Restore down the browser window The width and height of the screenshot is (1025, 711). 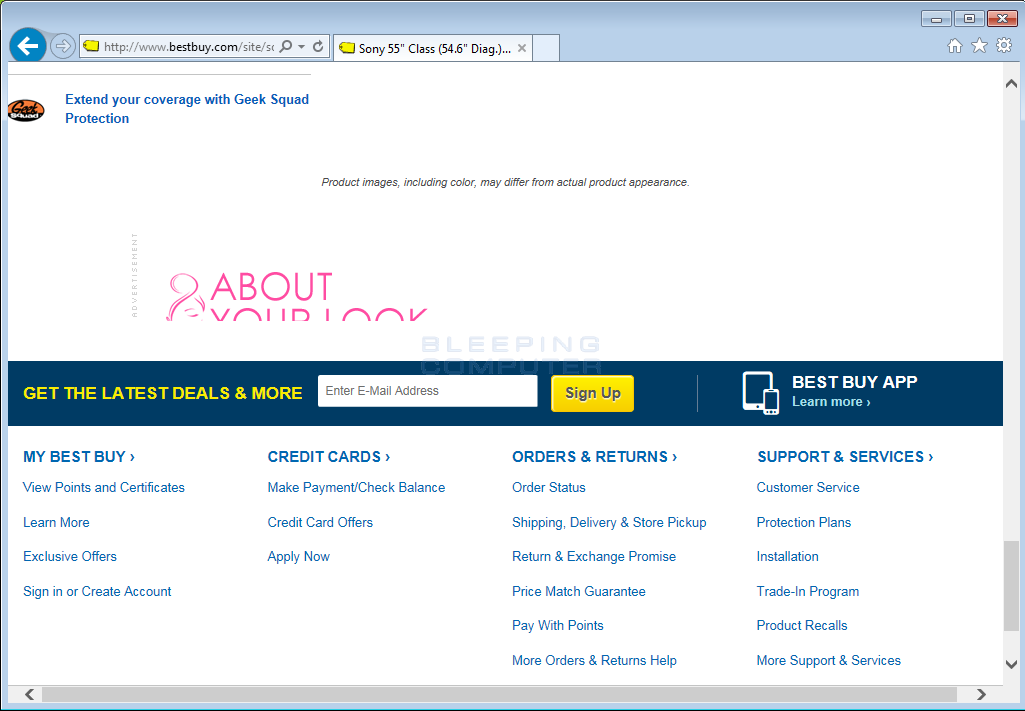click(x=969, y=19)
